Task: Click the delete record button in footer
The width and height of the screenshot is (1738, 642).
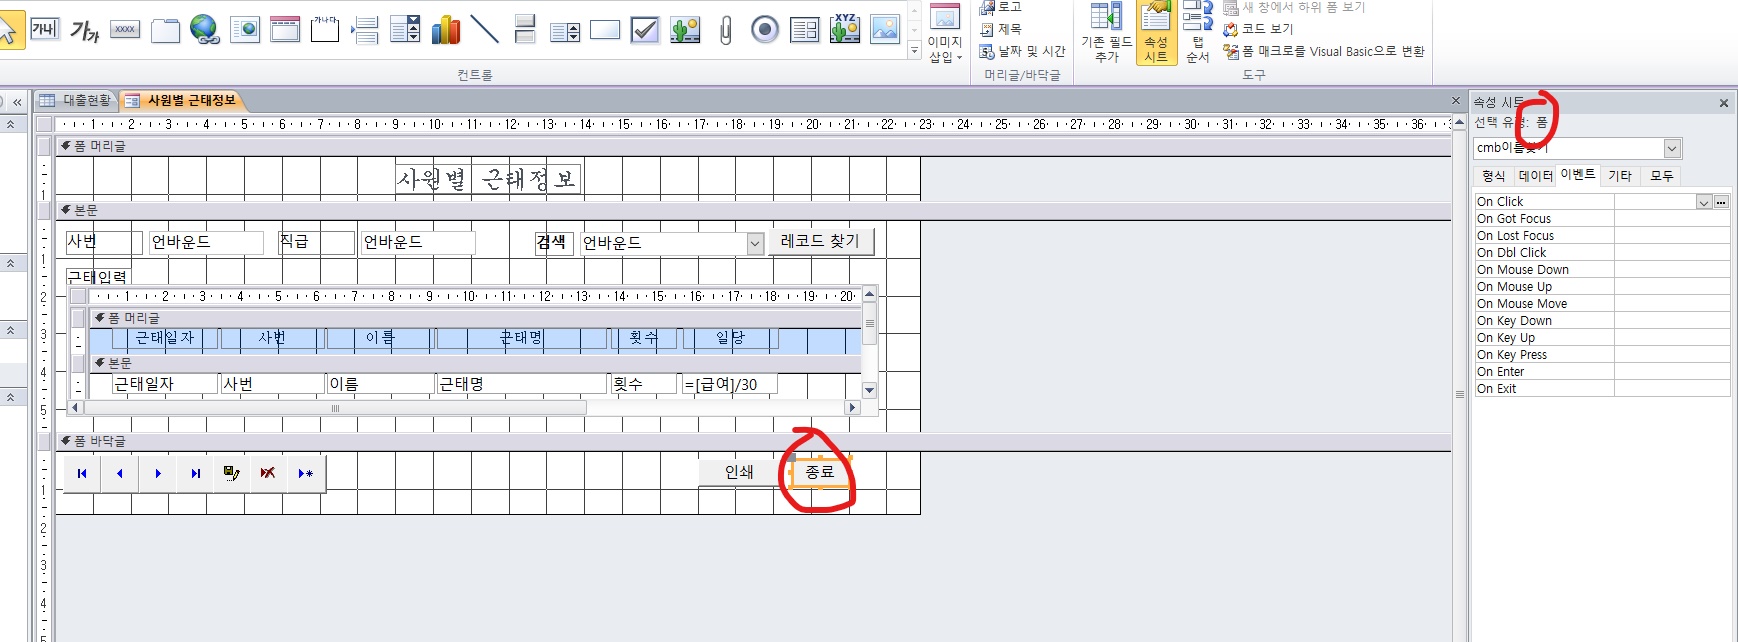Action: click(x=268, y=473)
